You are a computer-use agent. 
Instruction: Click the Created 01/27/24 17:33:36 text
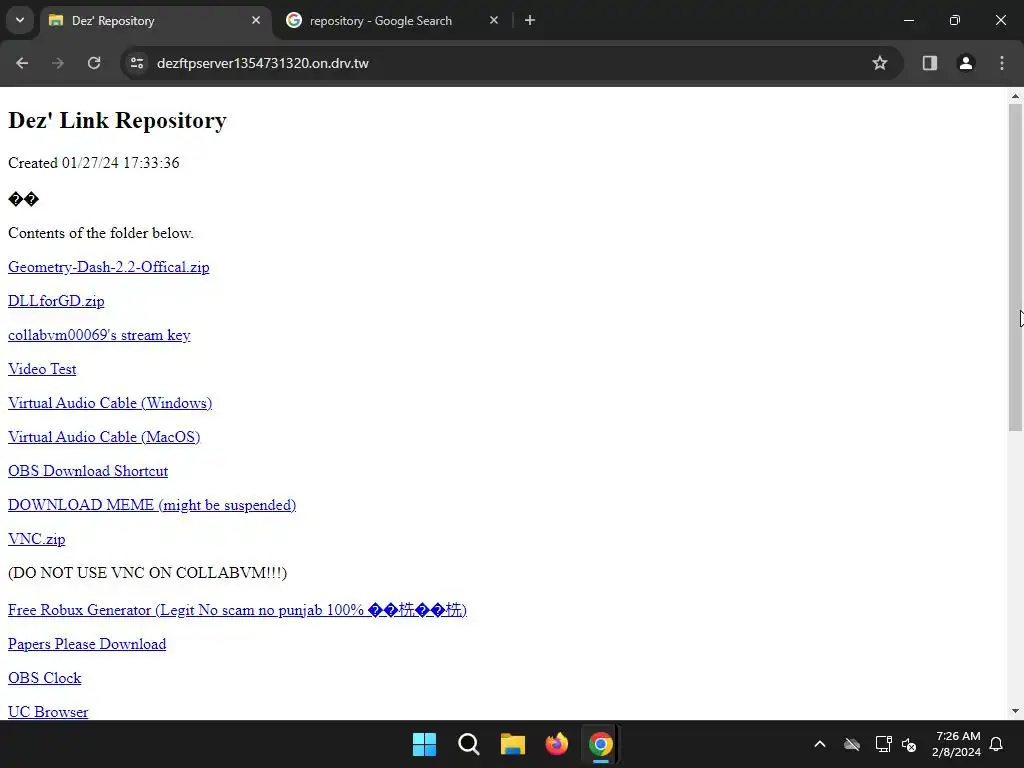[x=93, y=163]
